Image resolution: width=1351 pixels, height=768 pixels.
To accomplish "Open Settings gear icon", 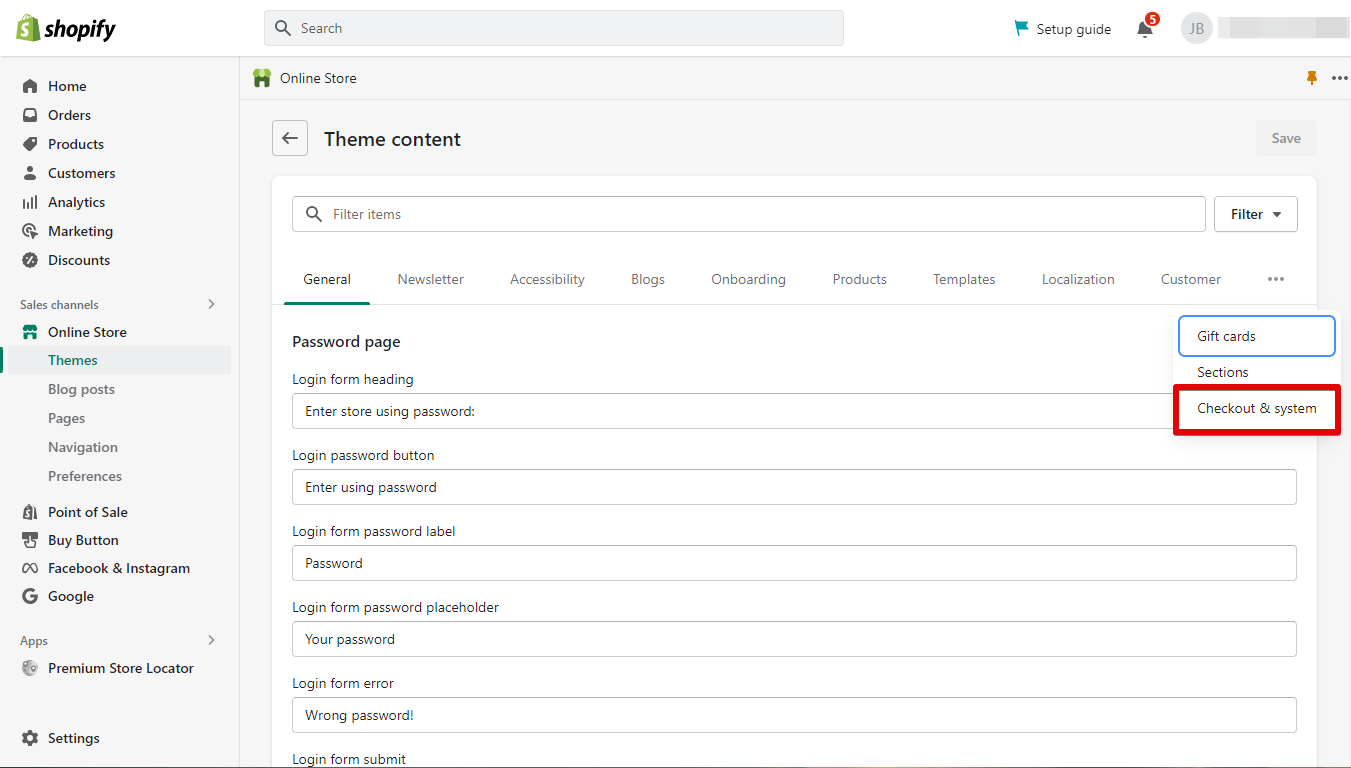I will pyautogui.click(x=30, y=738).
